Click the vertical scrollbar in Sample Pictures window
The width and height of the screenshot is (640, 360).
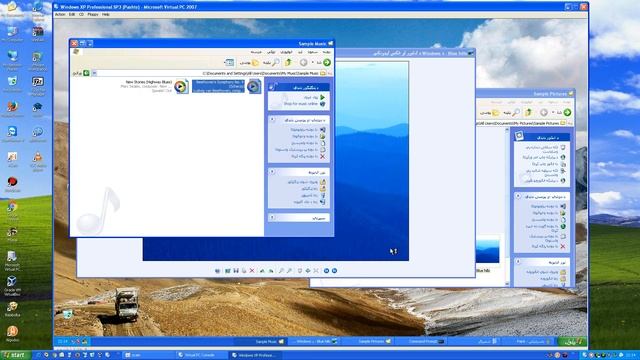pos(507,207)
